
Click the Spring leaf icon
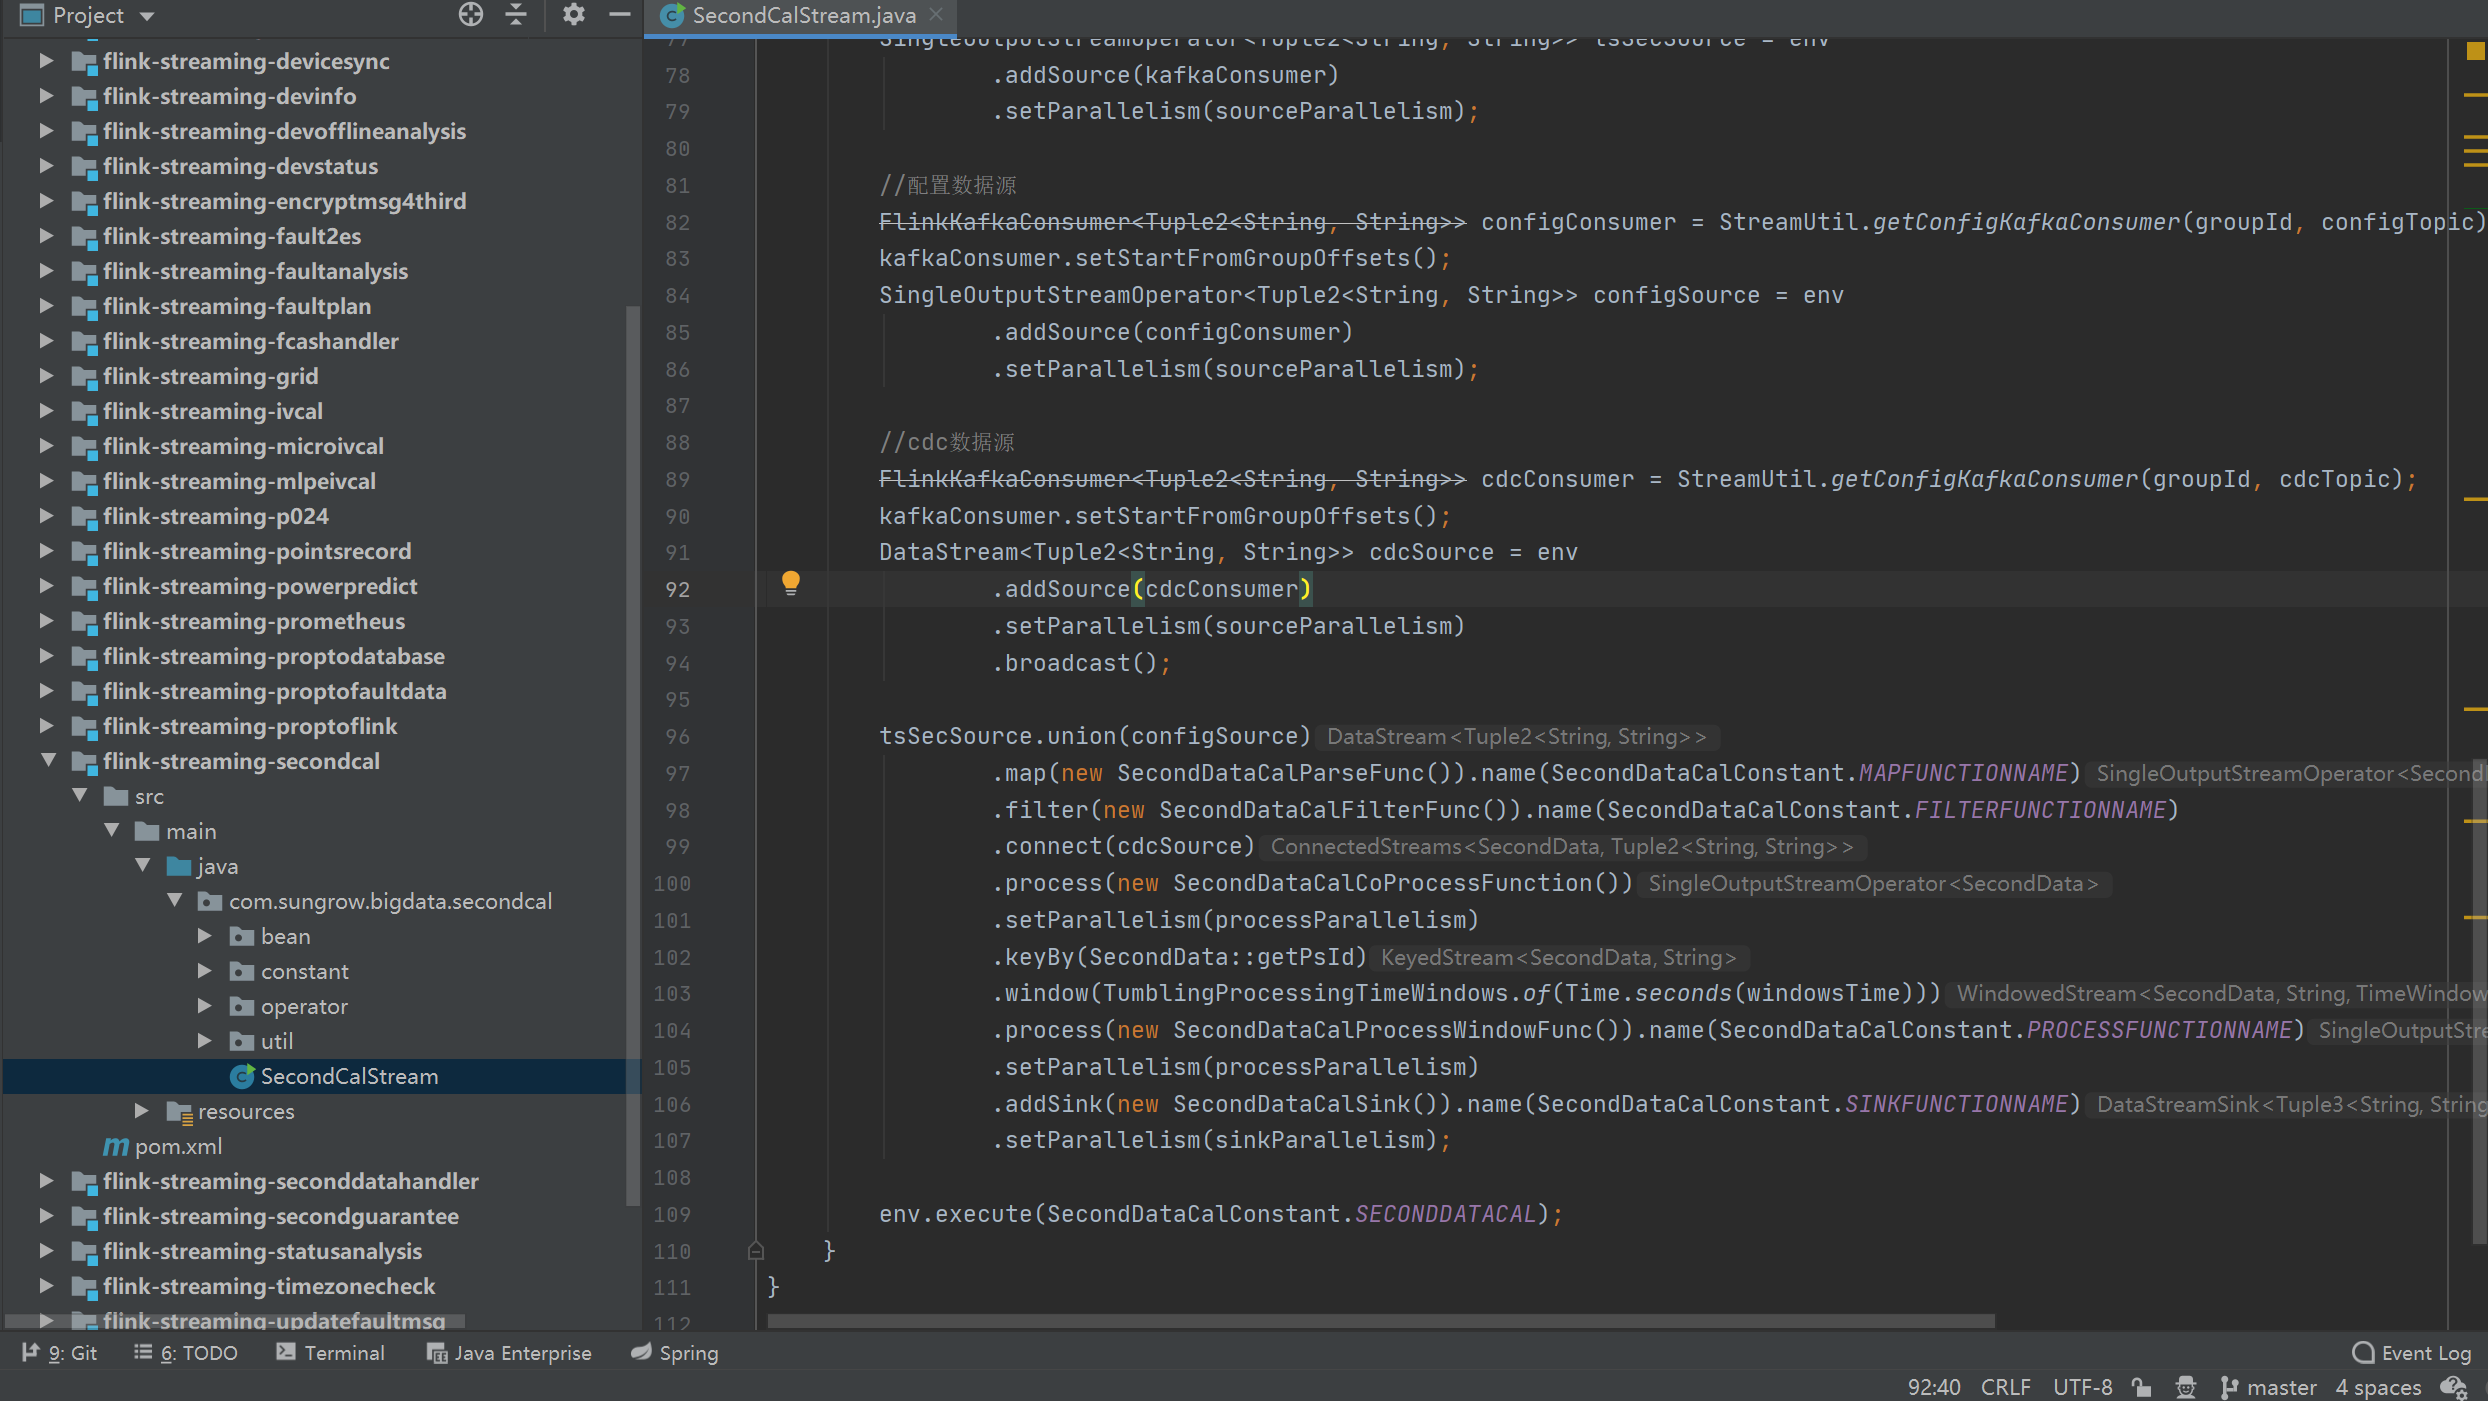coord(641,1352)
